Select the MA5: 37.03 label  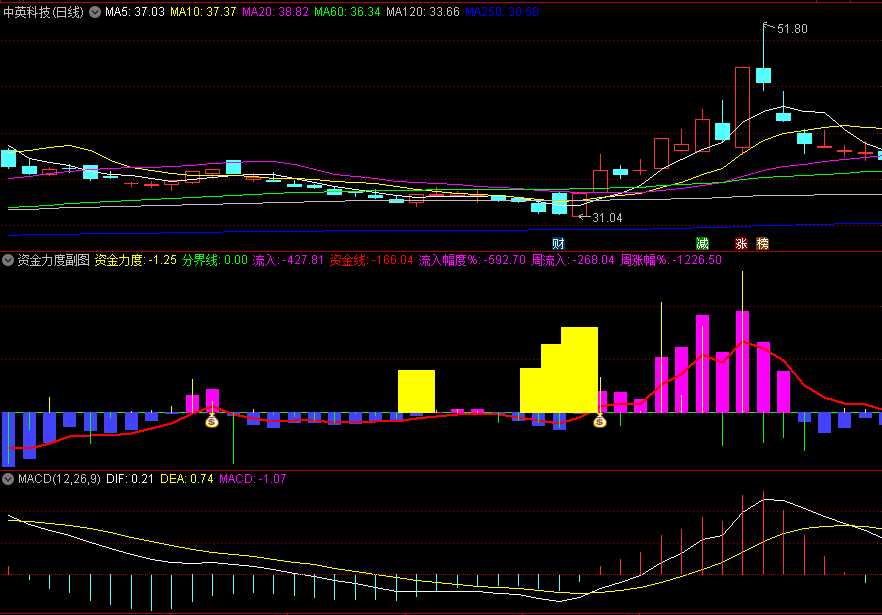tap(135, 12)
